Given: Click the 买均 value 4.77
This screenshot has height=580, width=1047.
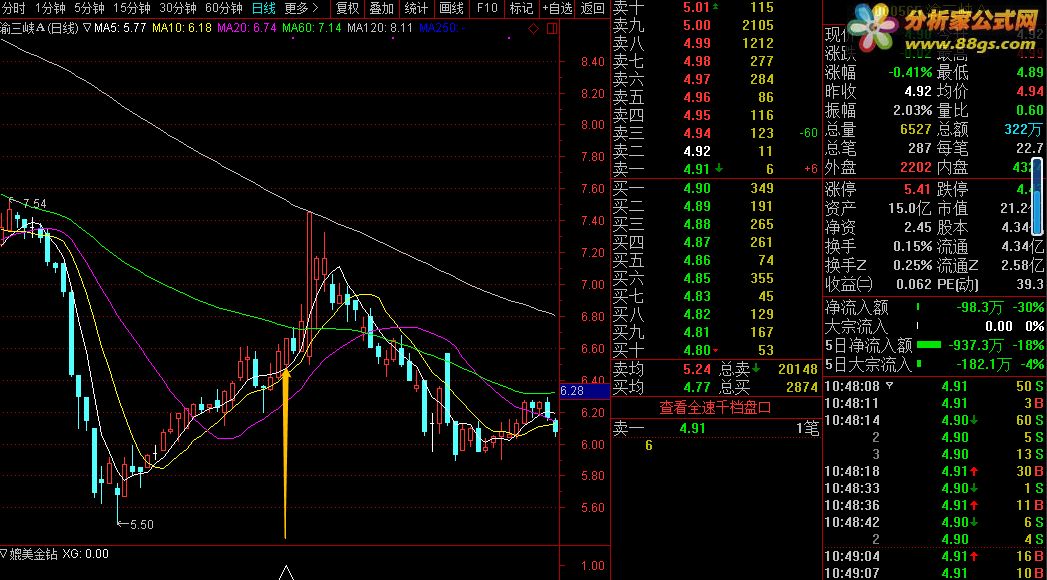Looking at the screenshot, I should click(696, 387).
